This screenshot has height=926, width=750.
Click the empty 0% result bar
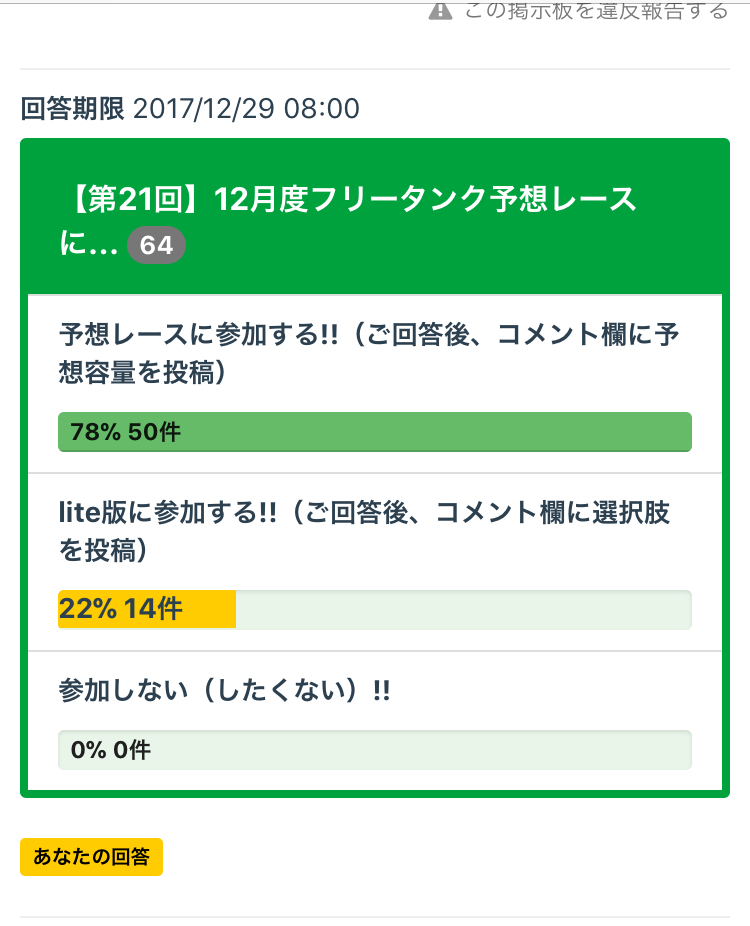420,749
